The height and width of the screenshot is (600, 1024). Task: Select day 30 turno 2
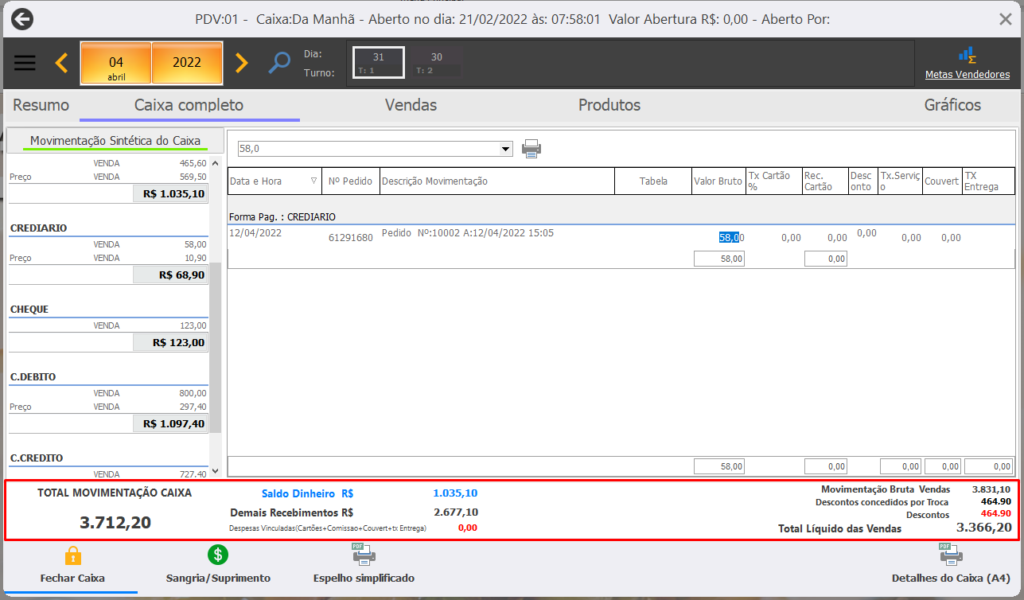[x=437, y=63]
